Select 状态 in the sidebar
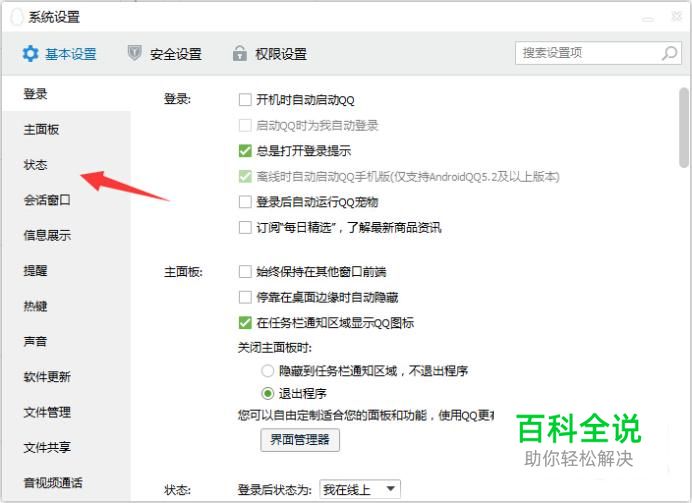 (x=66, y=165)
